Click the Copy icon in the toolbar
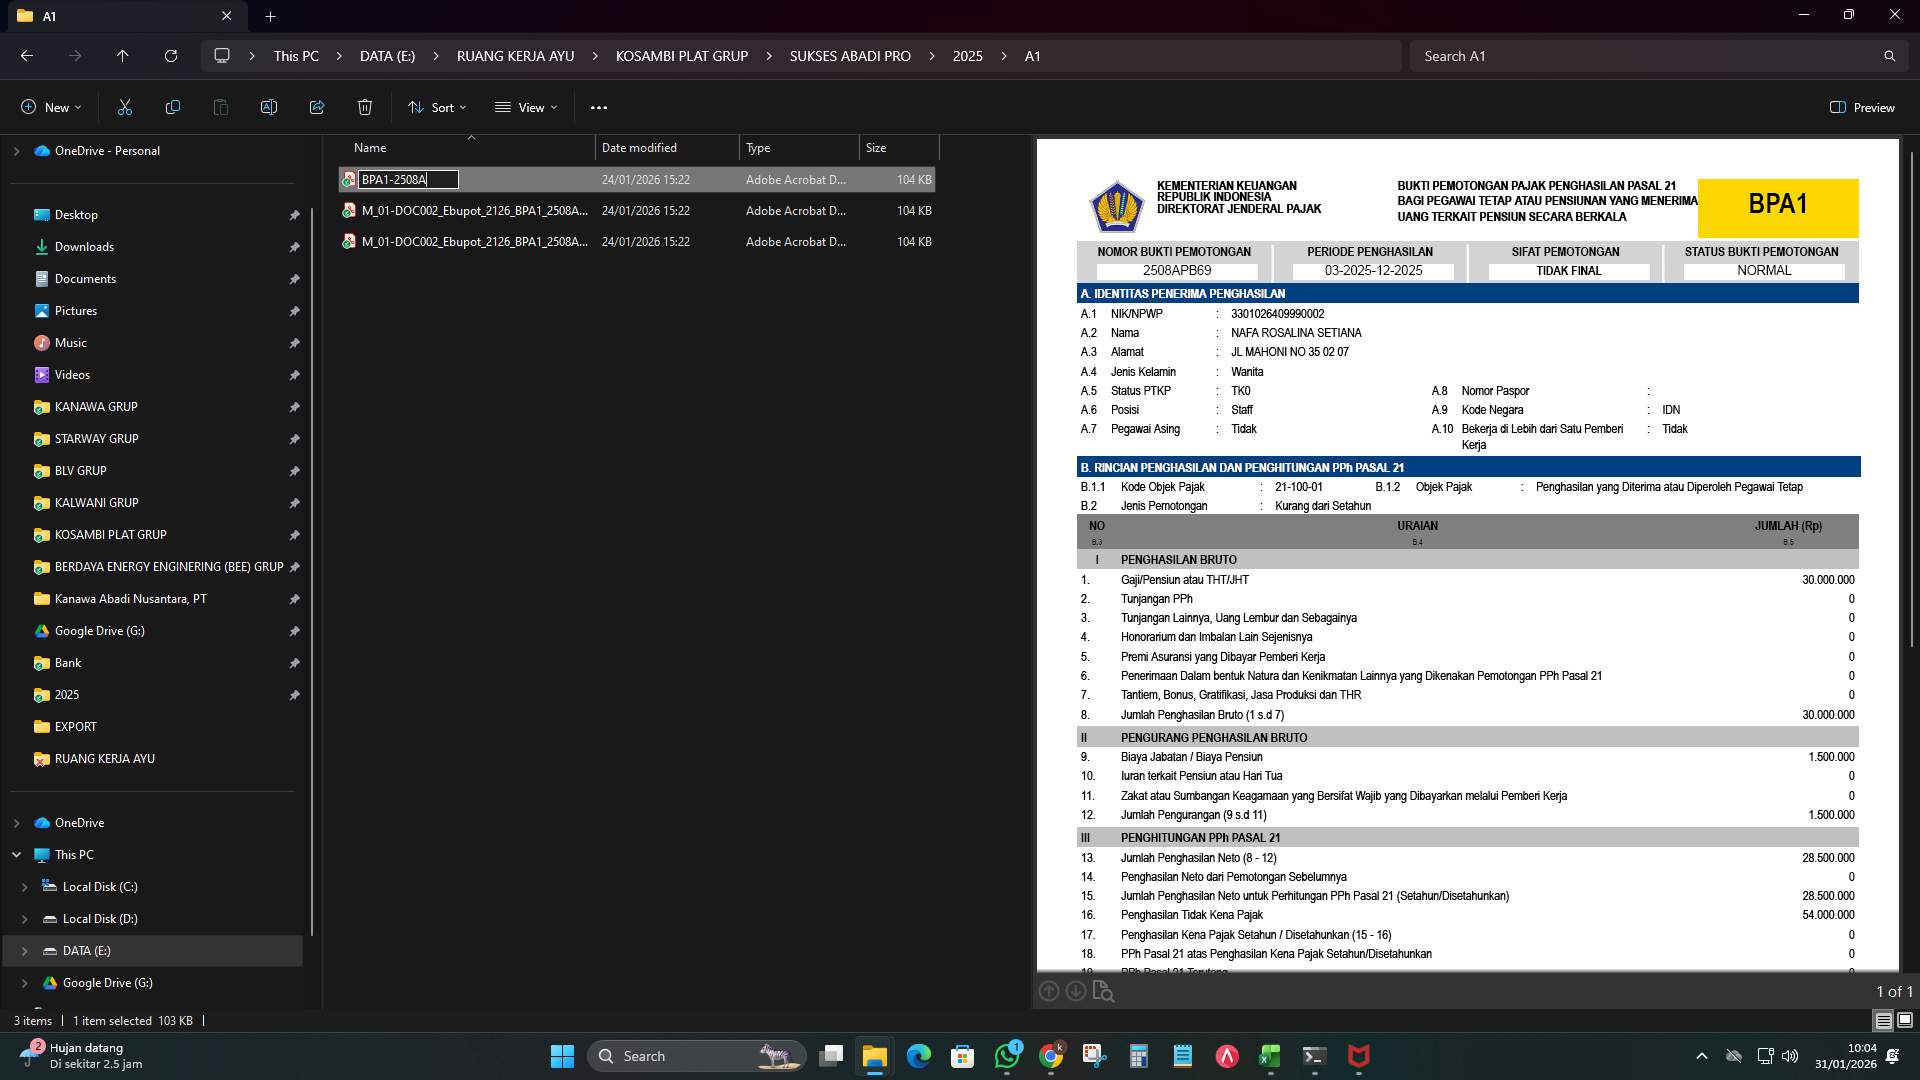 click(172, 107)
